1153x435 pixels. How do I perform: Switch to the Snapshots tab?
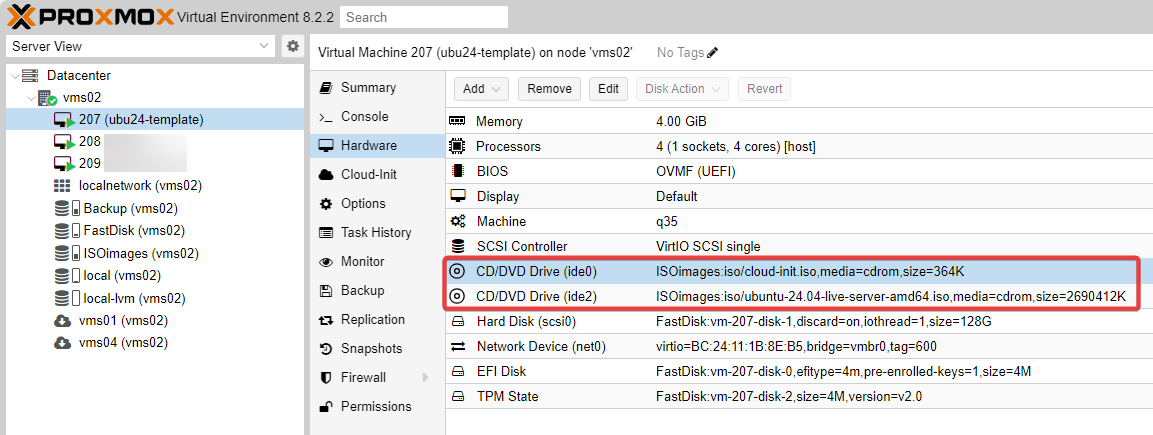click(370, 349)
